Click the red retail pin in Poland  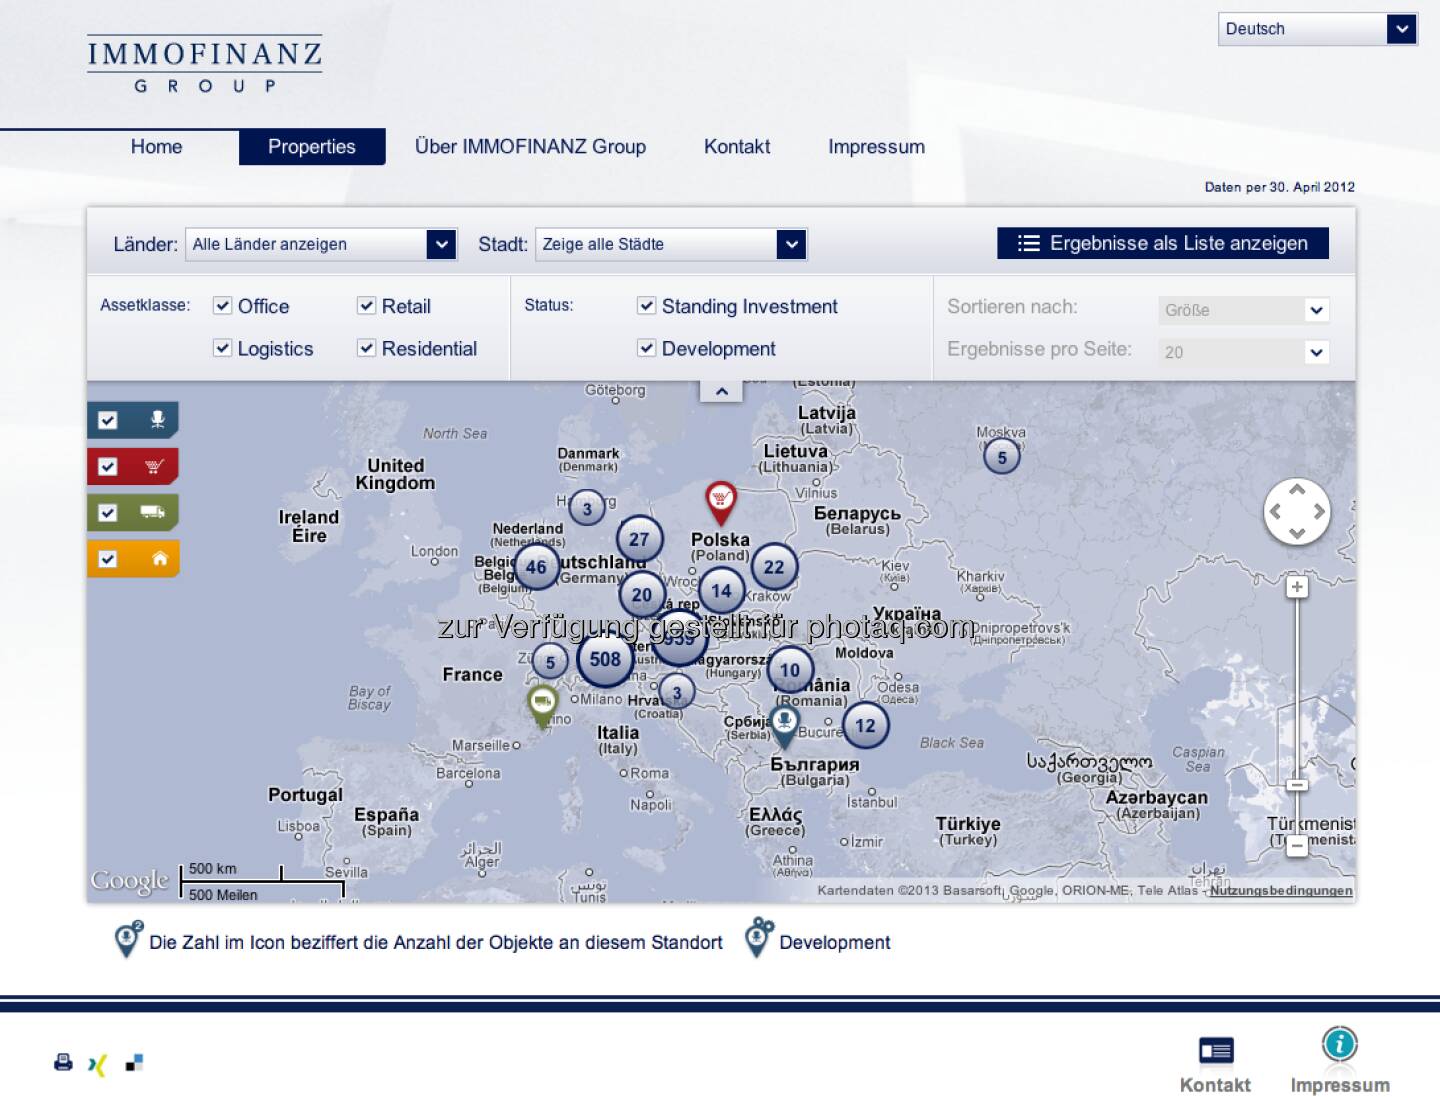pos(720,502)
